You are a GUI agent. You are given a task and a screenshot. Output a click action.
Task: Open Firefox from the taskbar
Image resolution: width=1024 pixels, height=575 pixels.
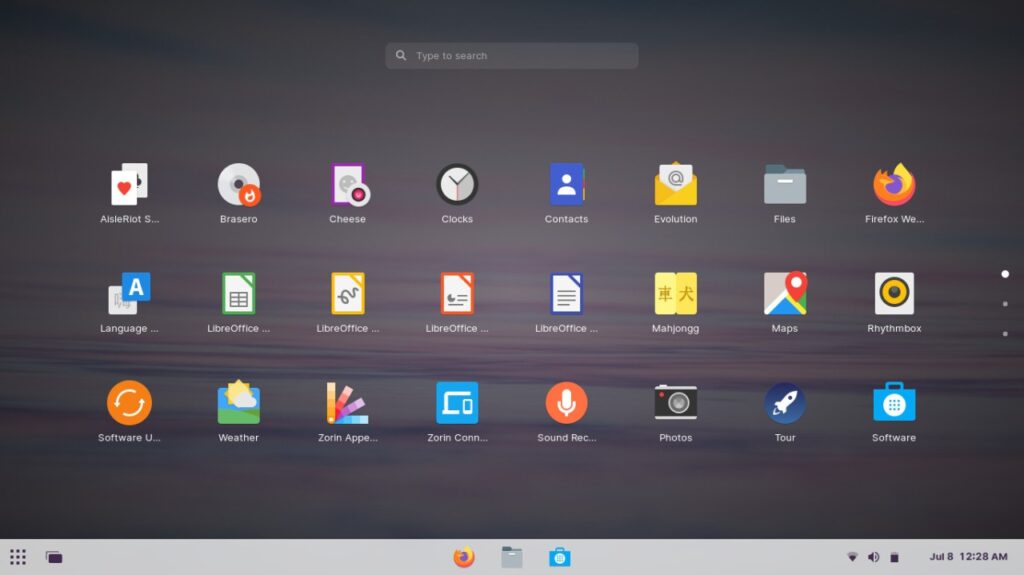[464, 557]
